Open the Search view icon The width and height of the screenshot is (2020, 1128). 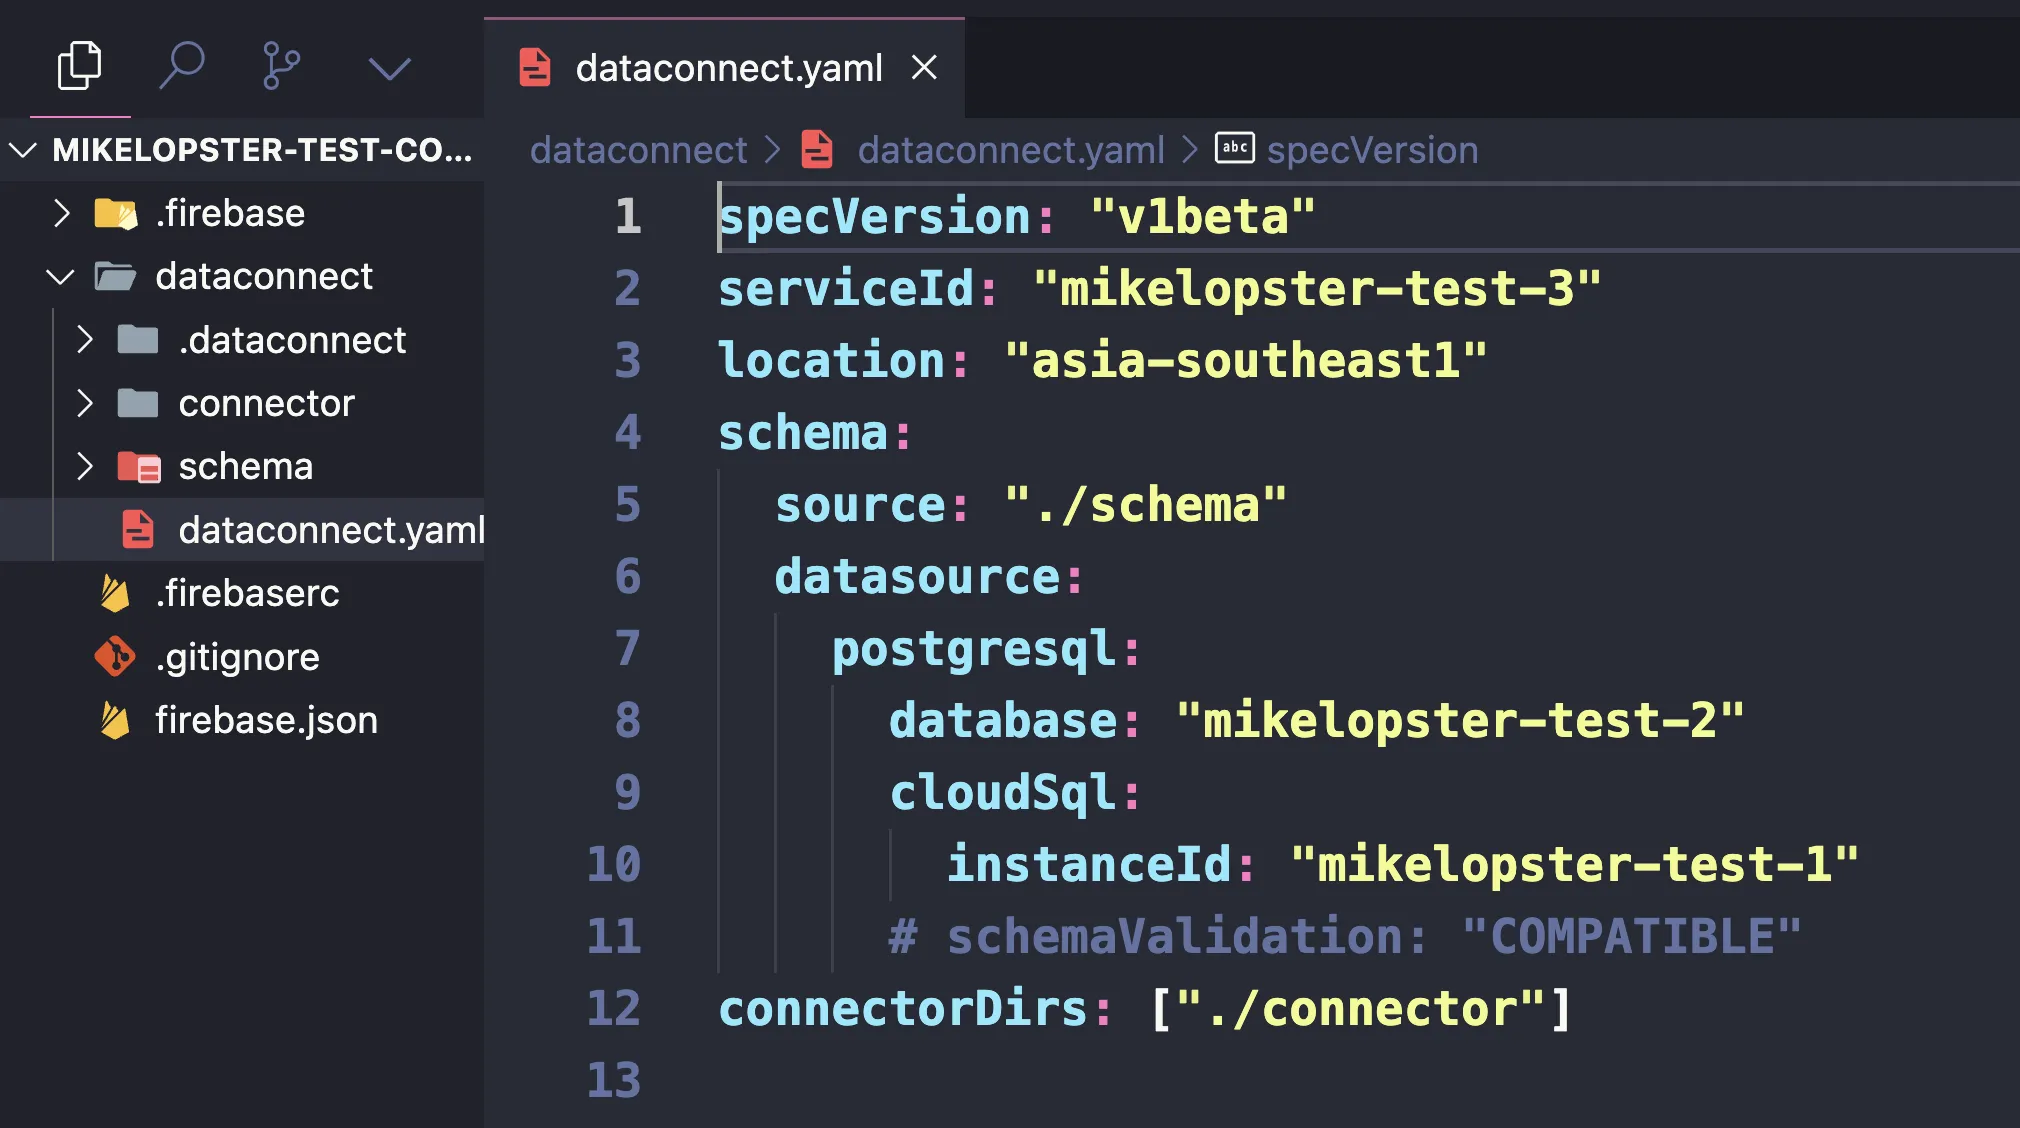[182, 66]
